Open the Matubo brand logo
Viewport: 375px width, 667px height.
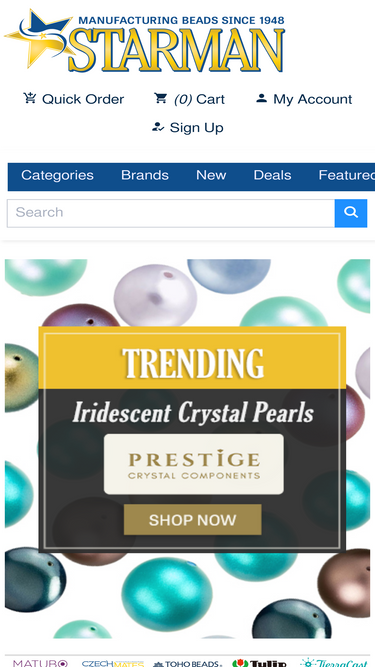coord(40,663)
